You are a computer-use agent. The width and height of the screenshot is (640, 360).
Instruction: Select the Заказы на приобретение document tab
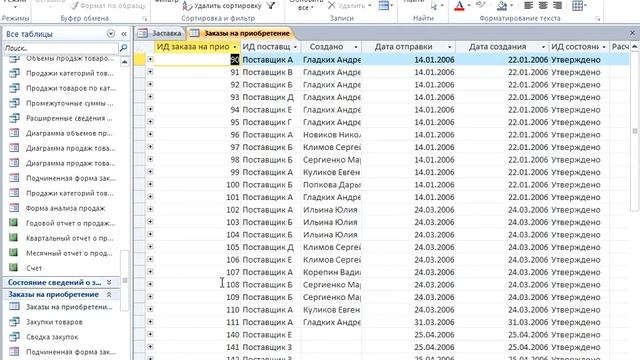[x=240, y=33]
